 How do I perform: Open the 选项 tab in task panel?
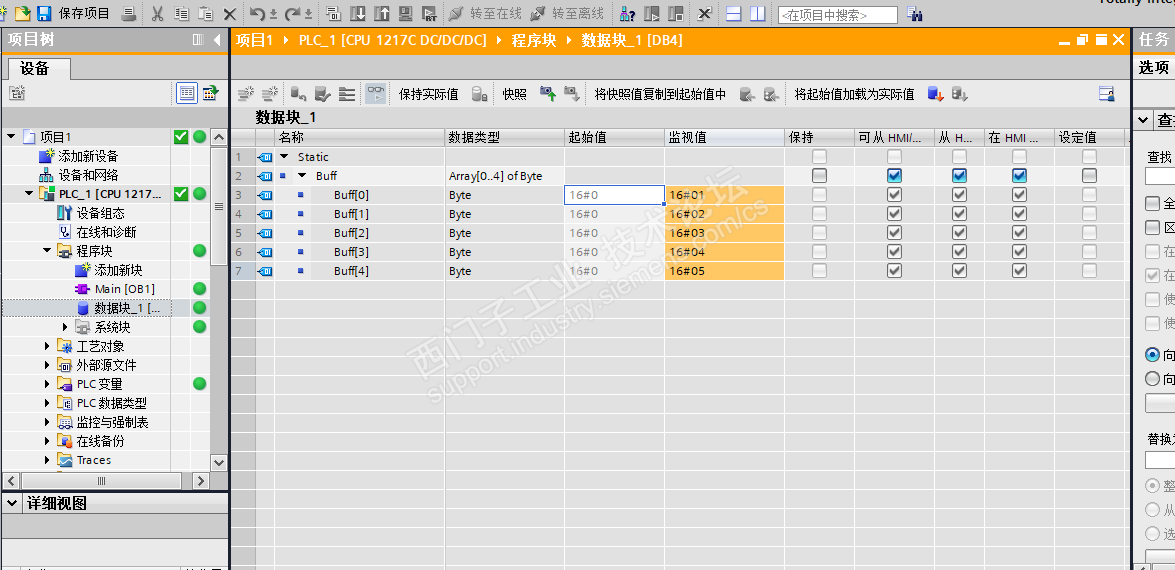click(1153, 67)
